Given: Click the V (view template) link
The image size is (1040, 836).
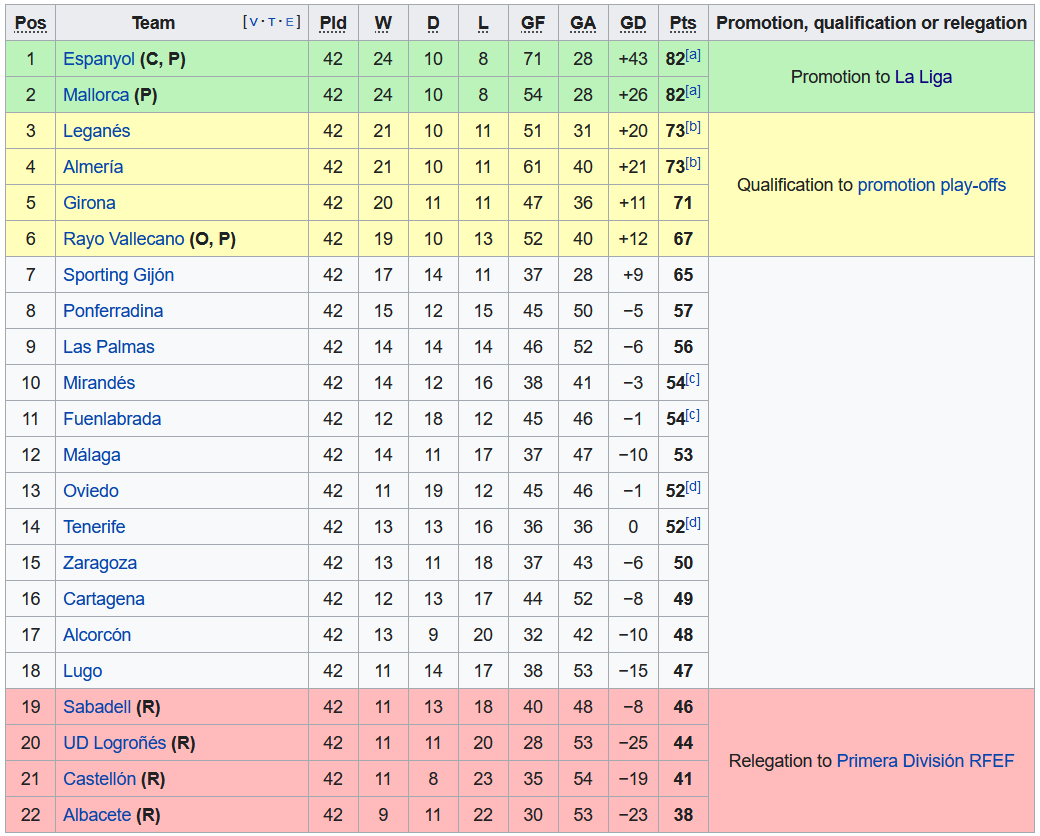Looking at the screenshot, I should point(252,22).
